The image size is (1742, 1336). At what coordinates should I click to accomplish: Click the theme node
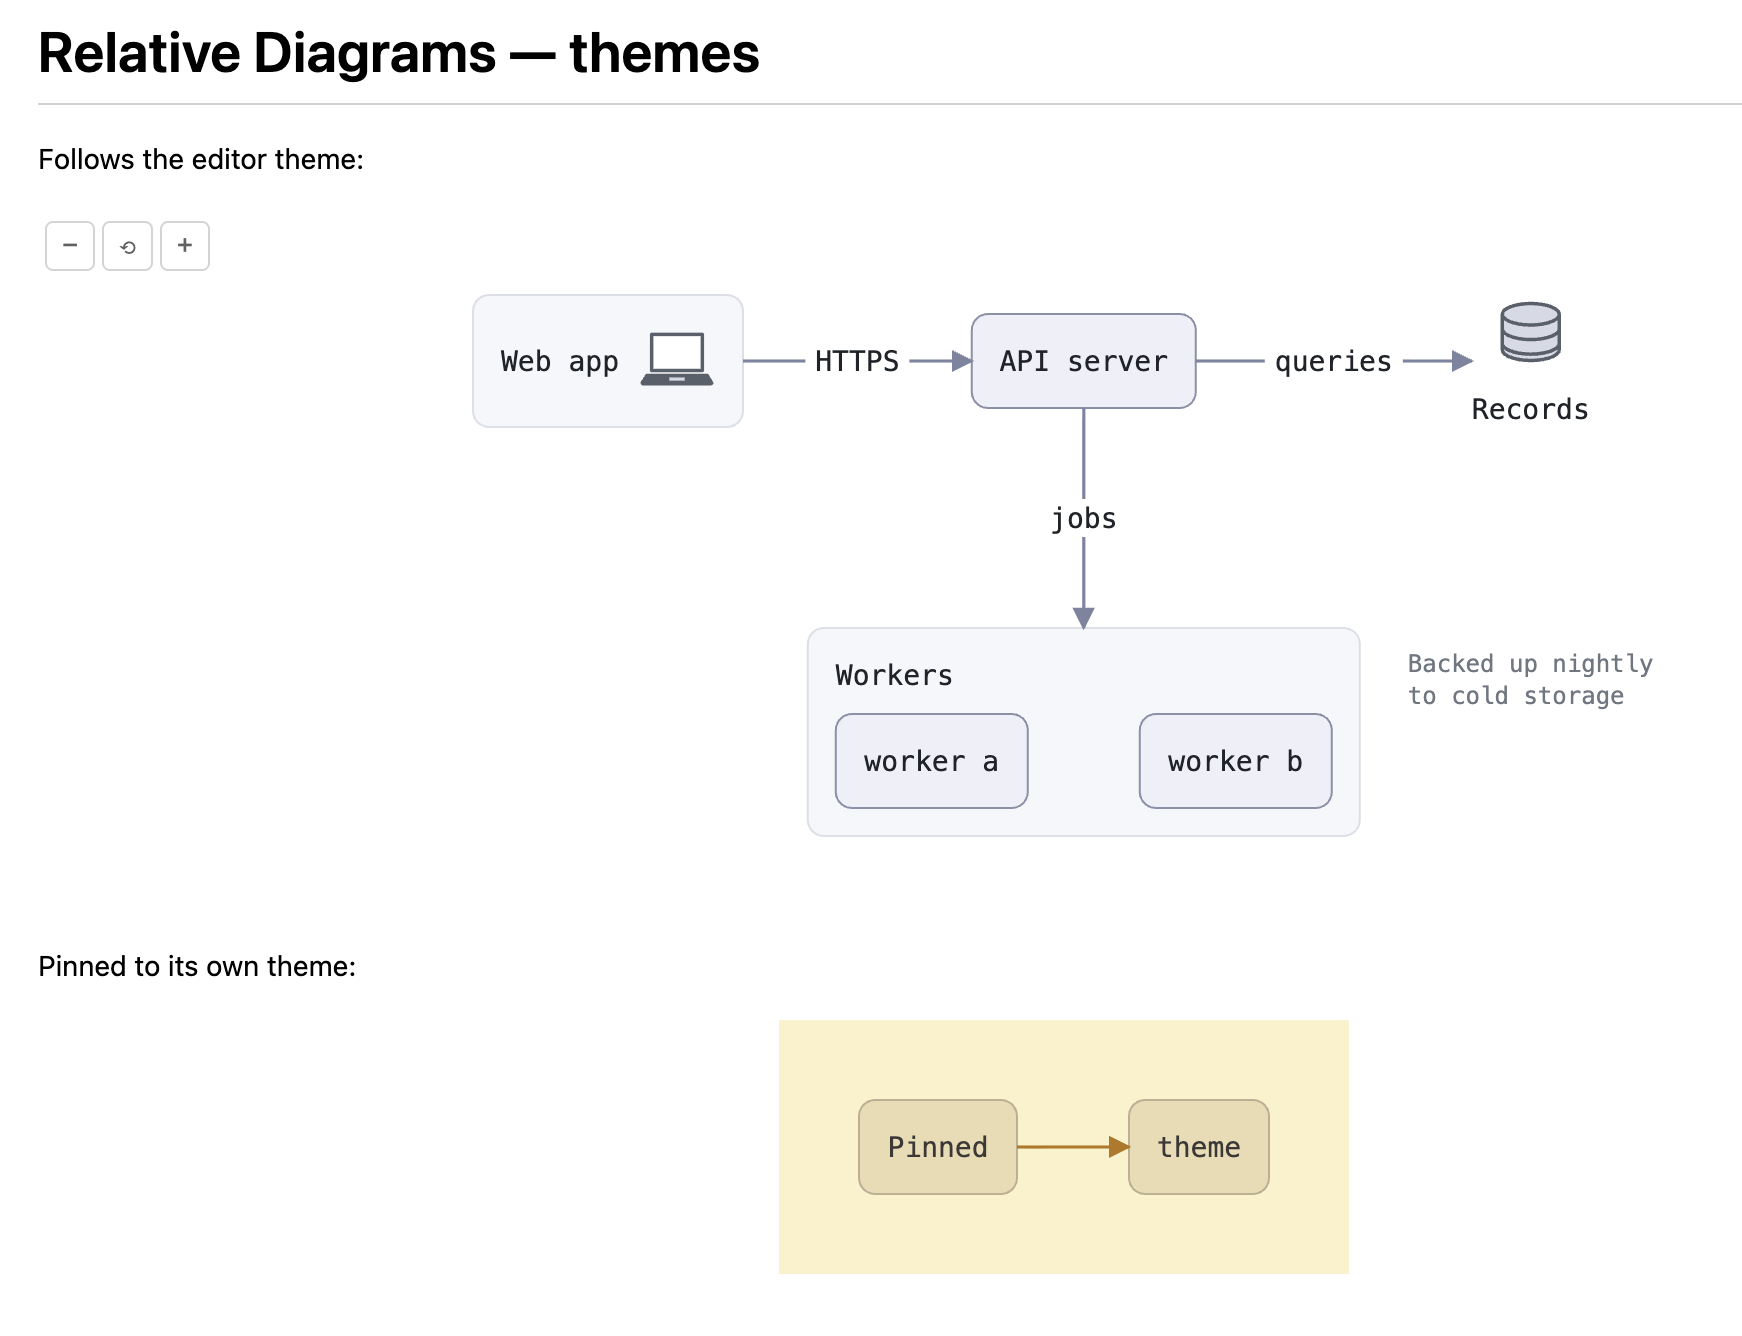1198,1147
